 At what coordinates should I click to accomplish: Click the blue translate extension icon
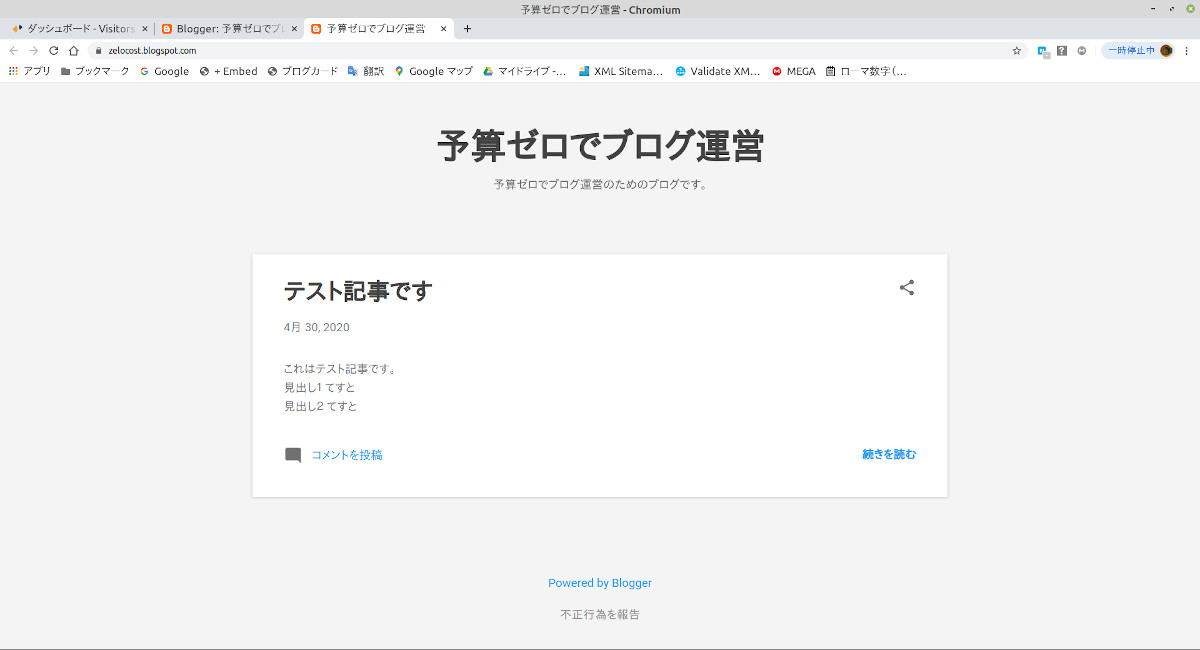click(1043, 50)
